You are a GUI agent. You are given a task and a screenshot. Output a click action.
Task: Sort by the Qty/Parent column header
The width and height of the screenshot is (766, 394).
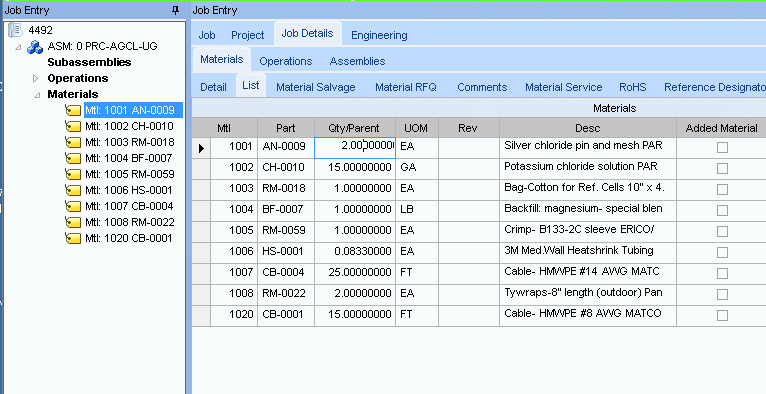point(355,128)
